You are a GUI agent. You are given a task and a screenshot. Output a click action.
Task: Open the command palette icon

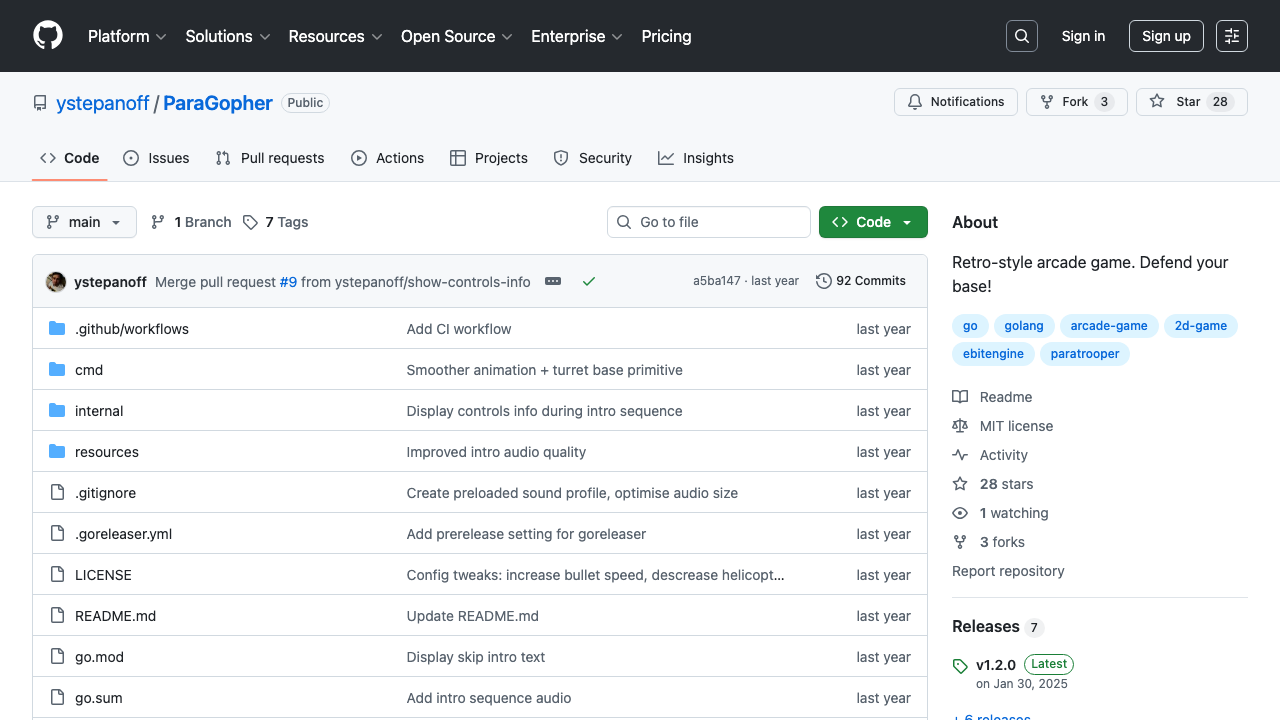click(x=1231, y=36)
